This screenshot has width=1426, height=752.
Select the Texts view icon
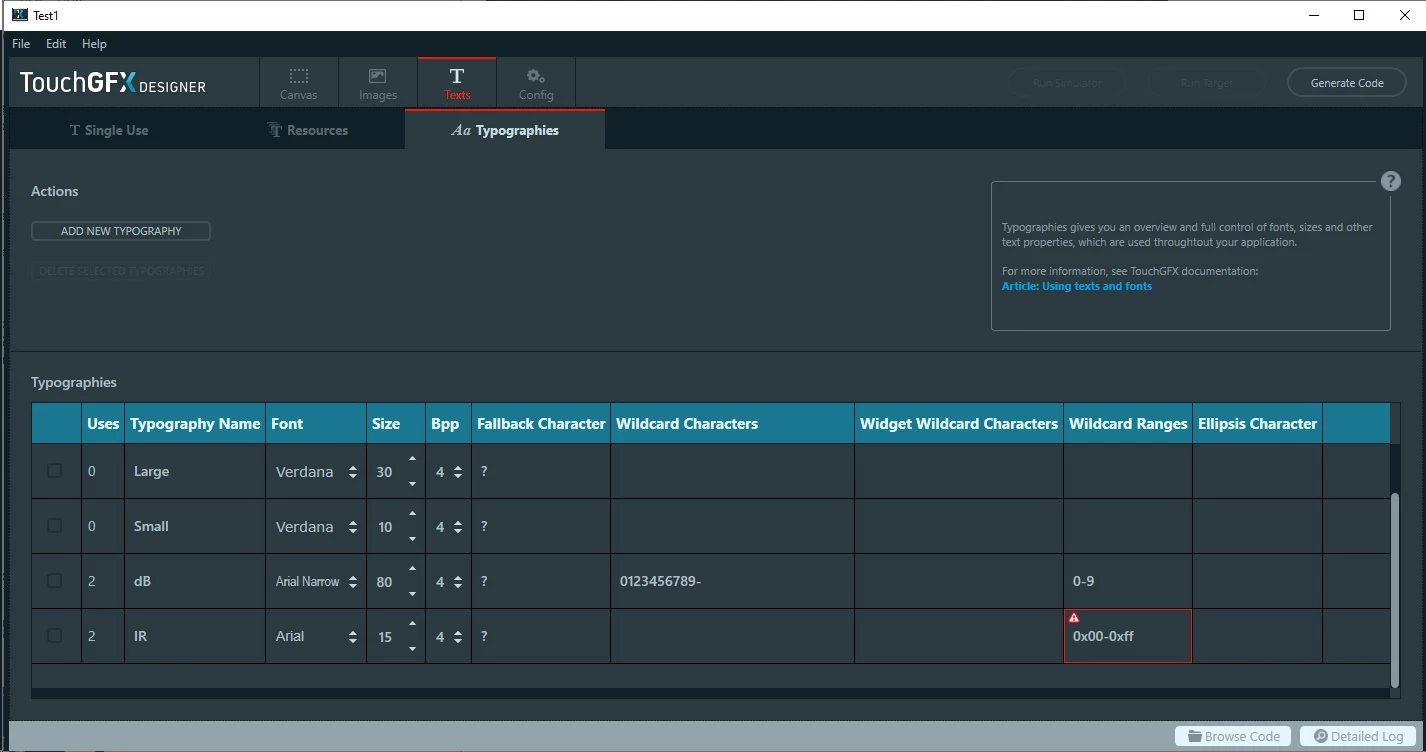click(x=457, y=83)
